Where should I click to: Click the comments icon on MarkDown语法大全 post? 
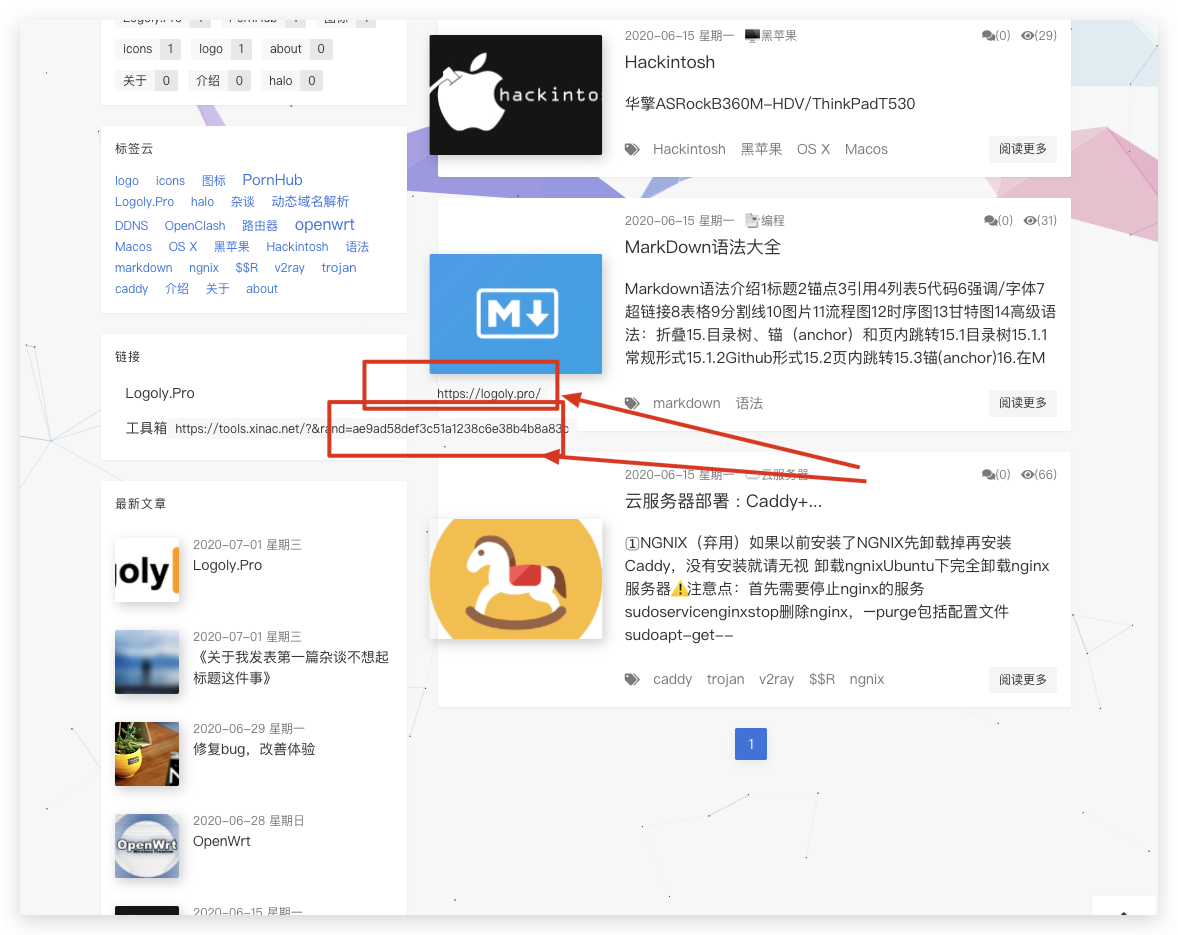coord(990,220)
